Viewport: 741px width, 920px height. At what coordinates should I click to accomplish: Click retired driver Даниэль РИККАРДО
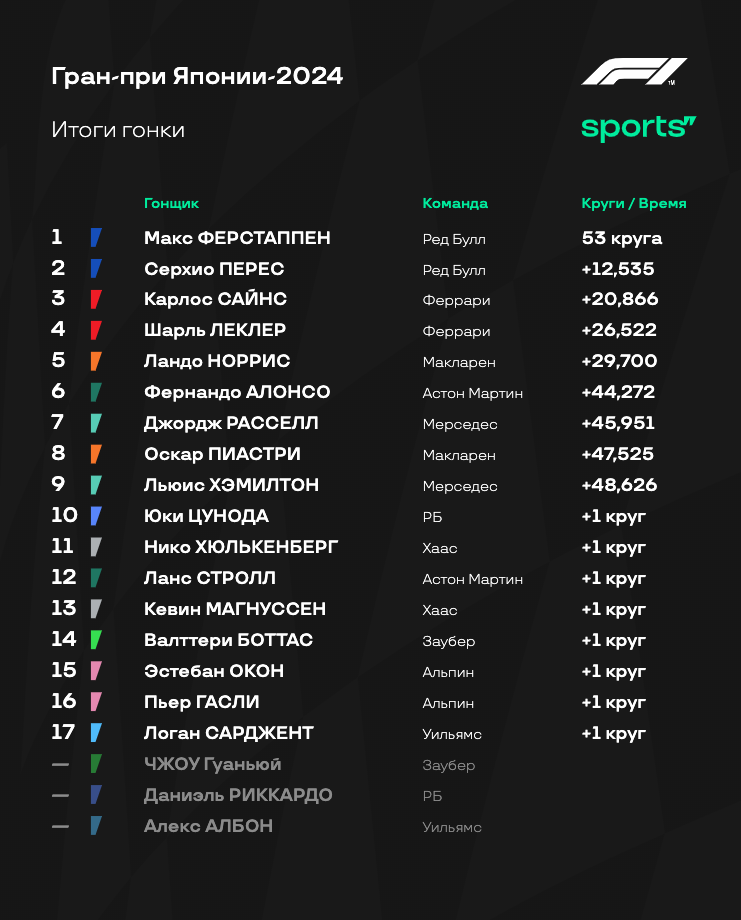(x=238, y=795)
